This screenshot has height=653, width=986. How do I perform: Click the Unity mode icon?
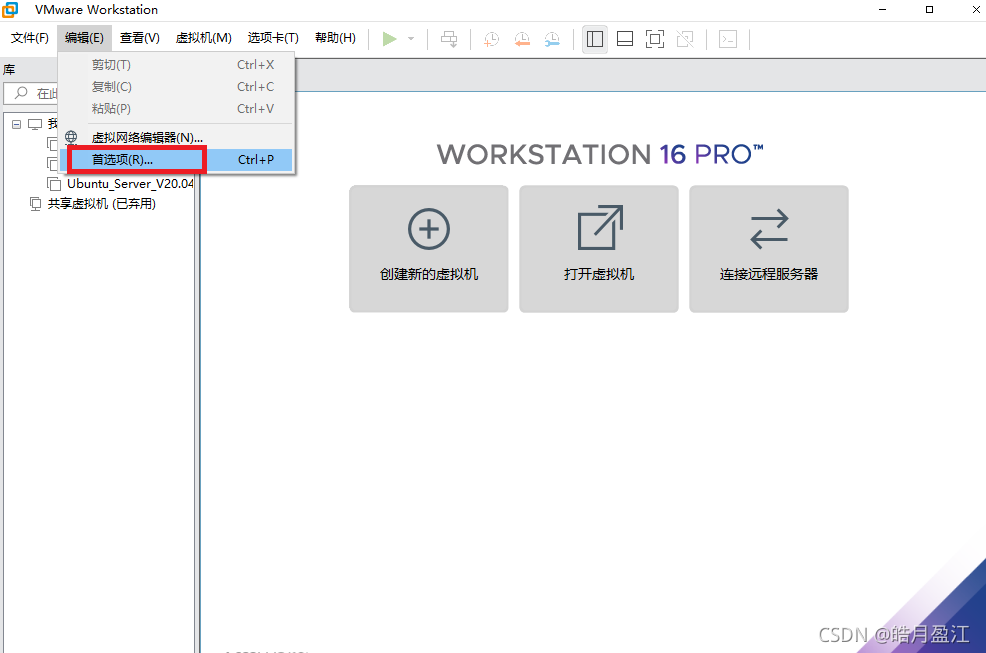click(x=685, y=39)
